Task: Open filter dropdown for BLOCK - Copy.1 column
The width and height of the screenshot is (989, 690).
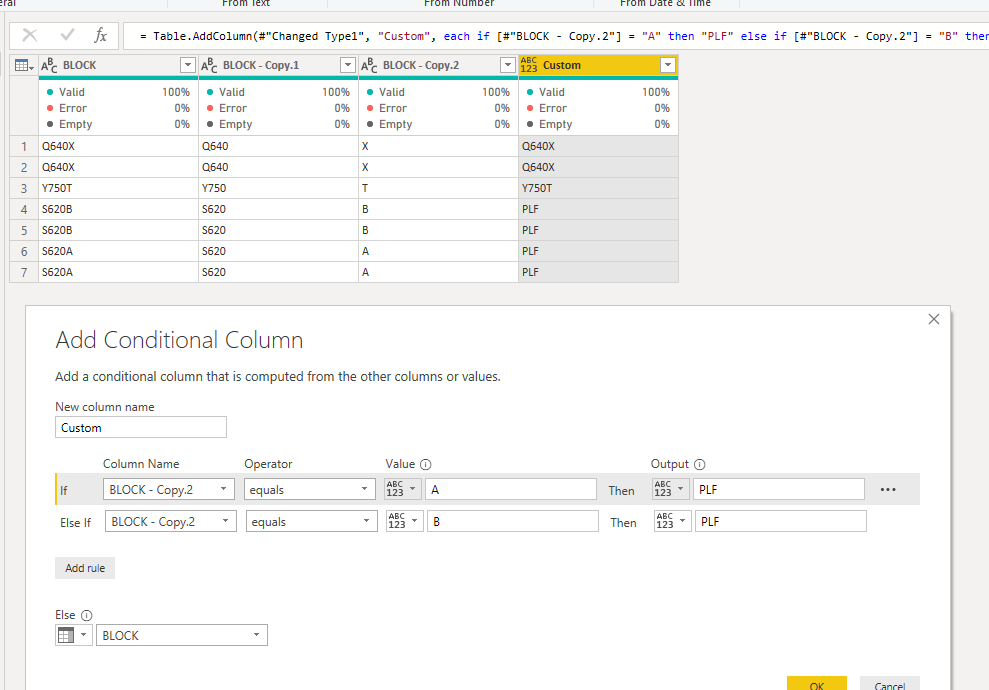Action: pos(348,65)
